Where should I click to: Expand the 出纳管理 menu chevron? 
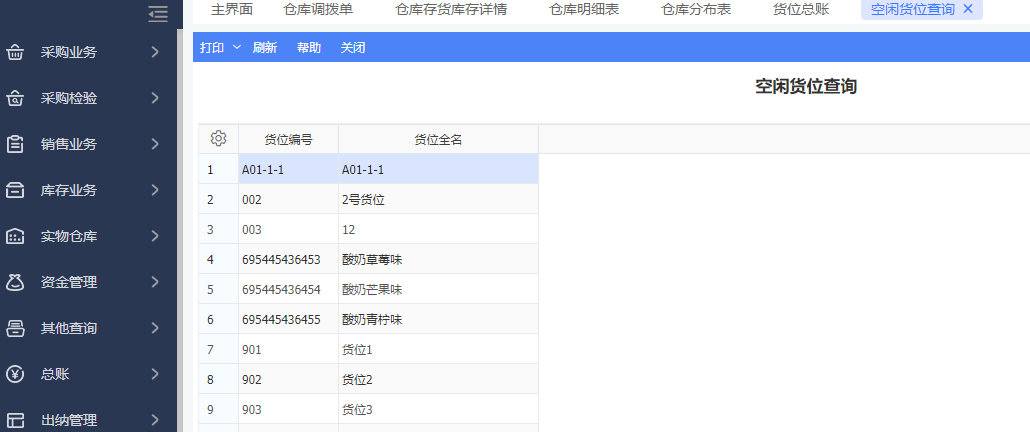coord(155,420)
